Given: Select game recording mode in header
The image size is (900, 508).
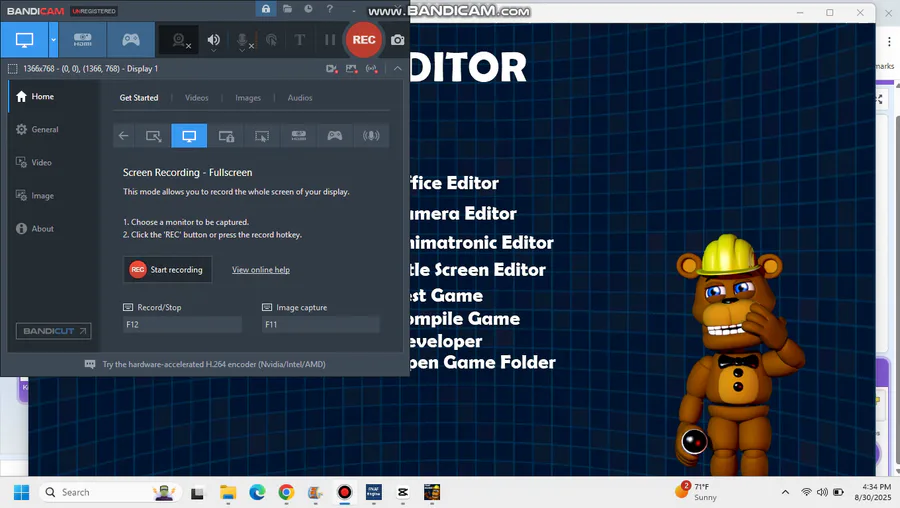Looking at the screenshot, I should (131, 40).
